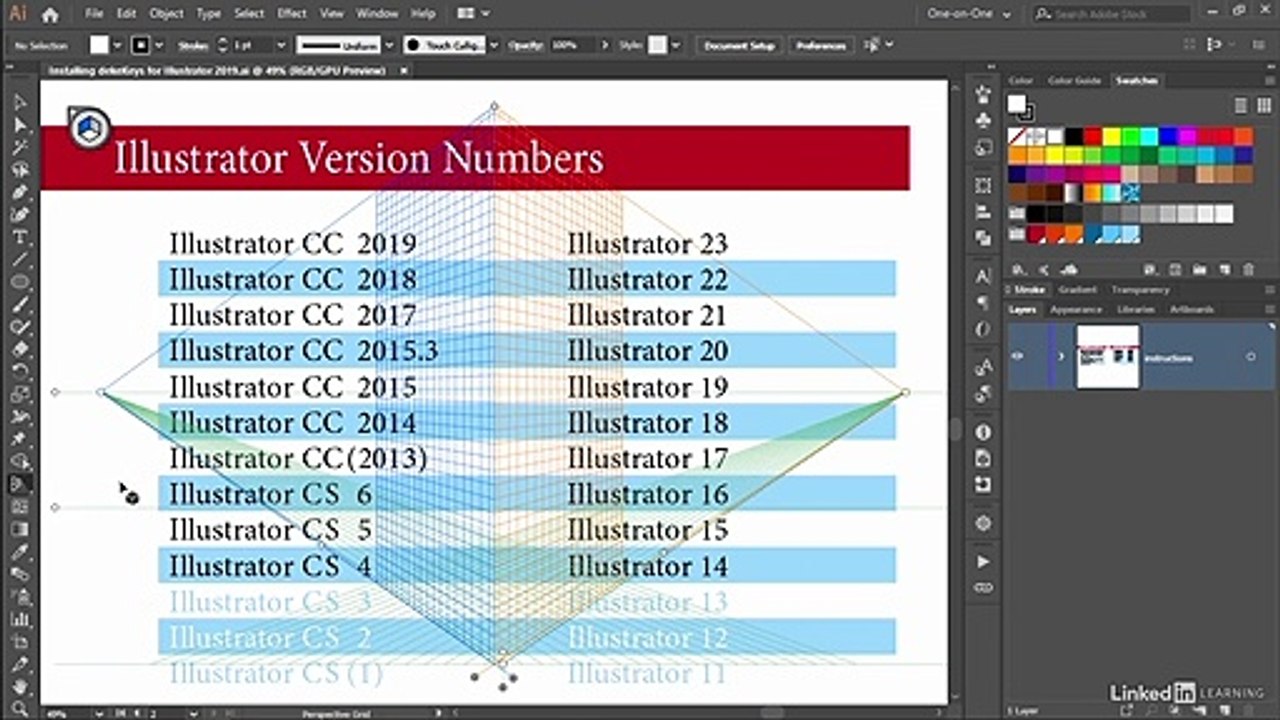Click the Opacity label link
Image resolution: width=1280 pixels, height=720 pixels.
click(525, 45)
